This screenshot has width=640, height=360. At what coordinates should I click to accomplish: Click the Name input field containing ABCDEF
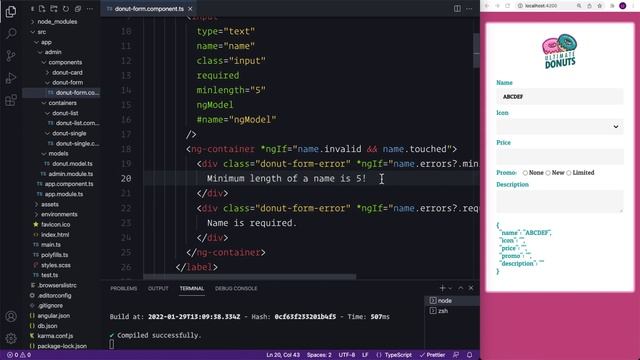tap(560, 97)
